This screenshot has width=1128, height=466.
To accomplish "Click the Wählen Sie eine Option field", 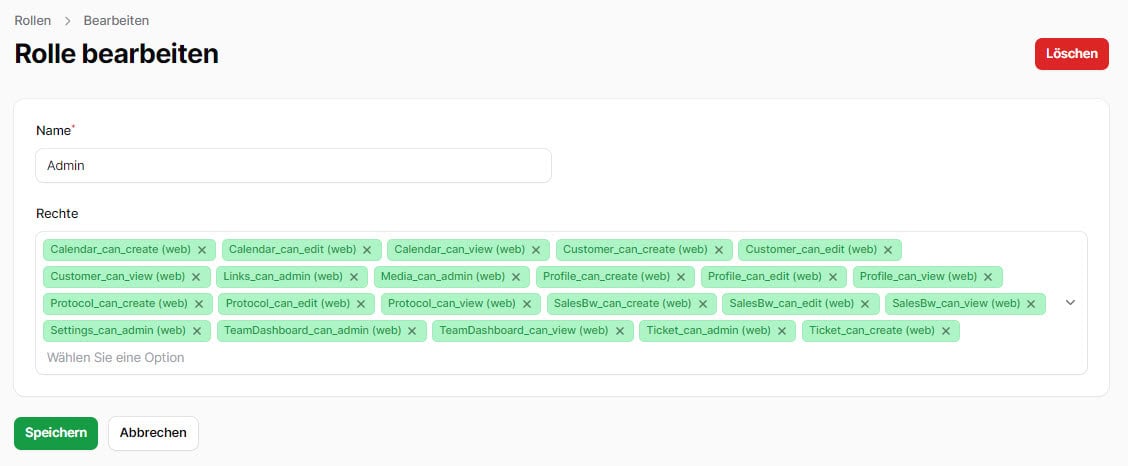I will point(115,357).
